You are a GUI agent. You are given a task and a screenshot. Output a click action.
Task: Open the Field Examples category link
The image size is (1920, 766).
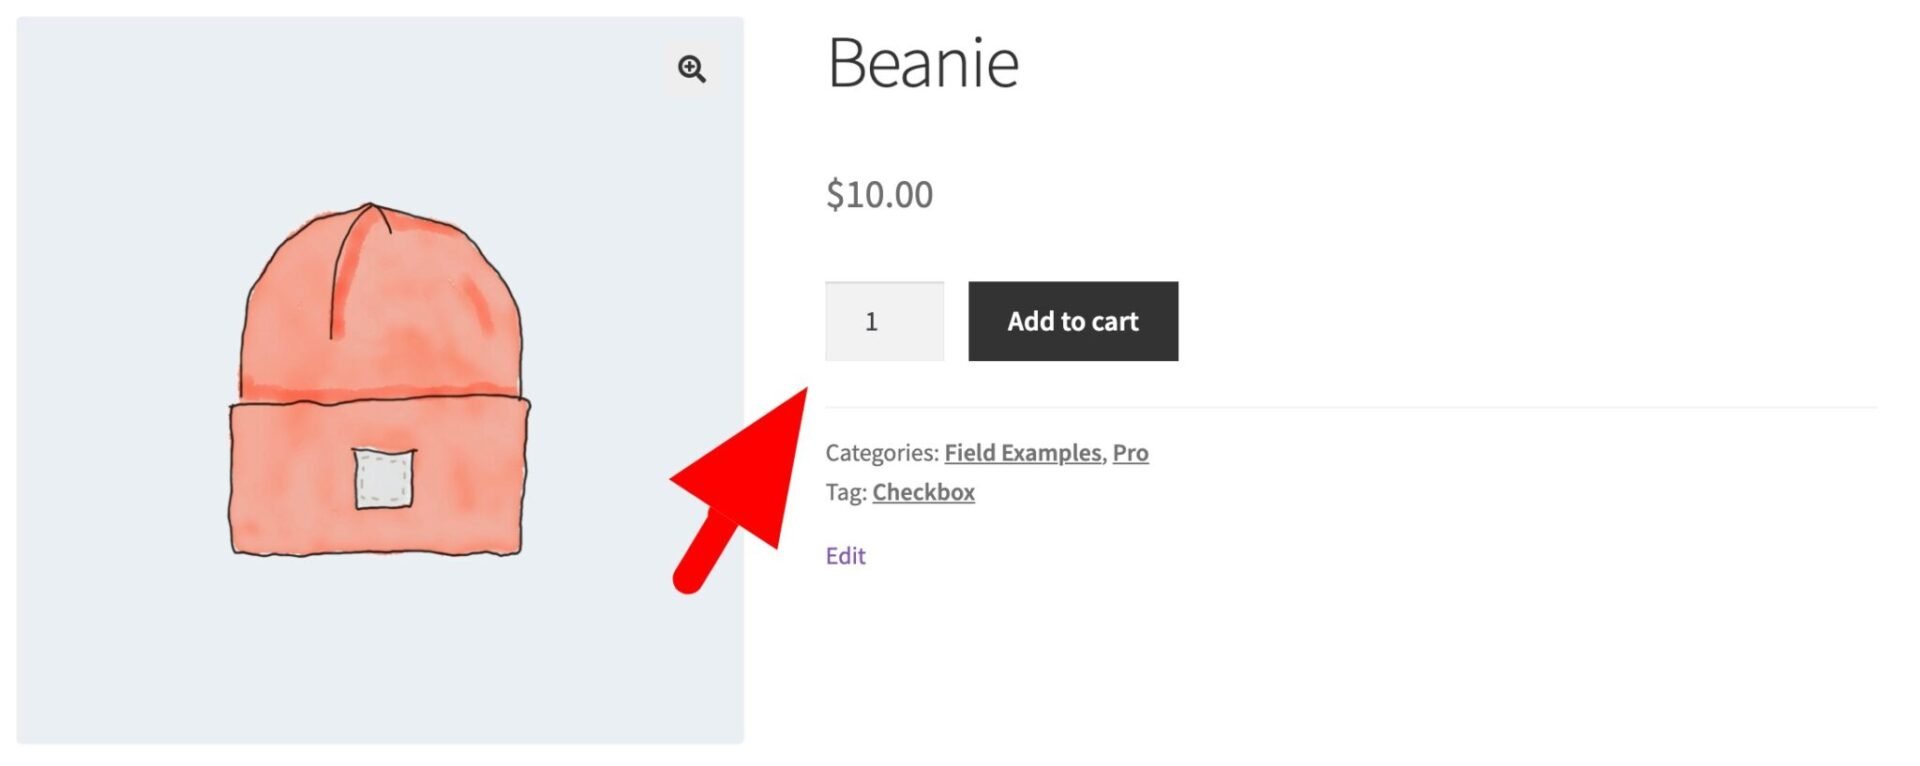(x=1022, y=453)
